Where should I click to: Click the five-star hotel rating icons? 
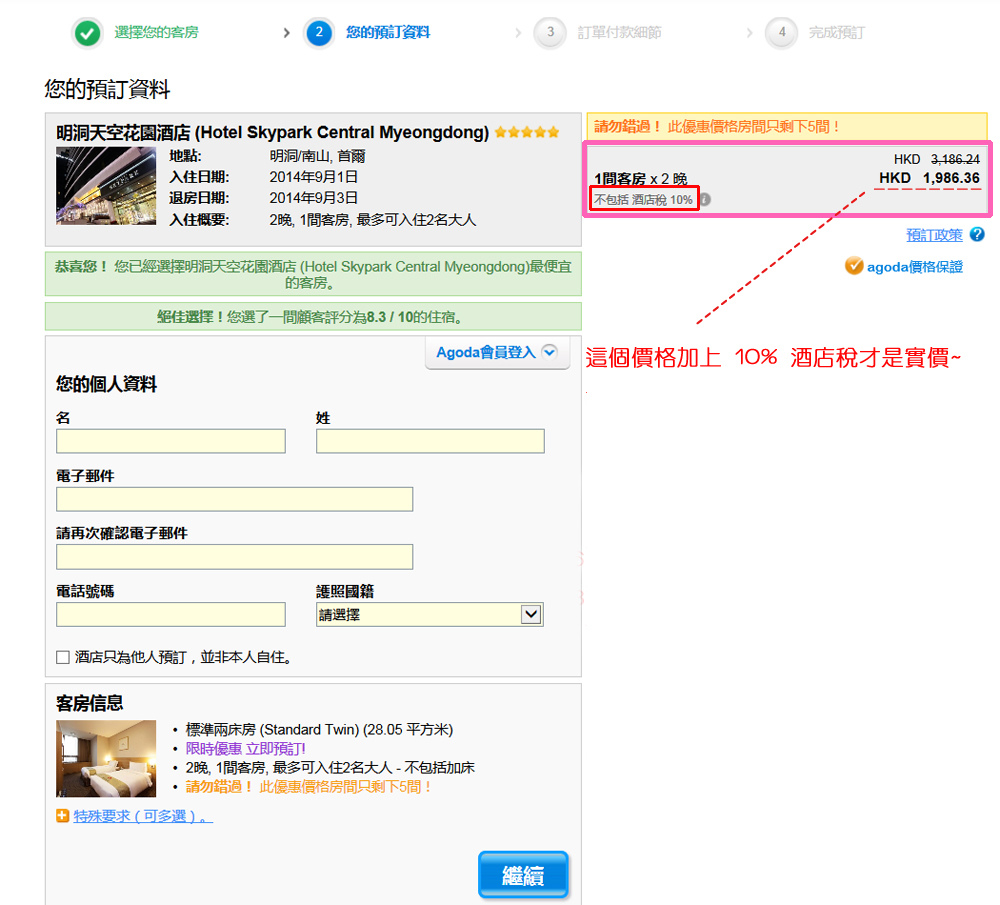[527, 132]
